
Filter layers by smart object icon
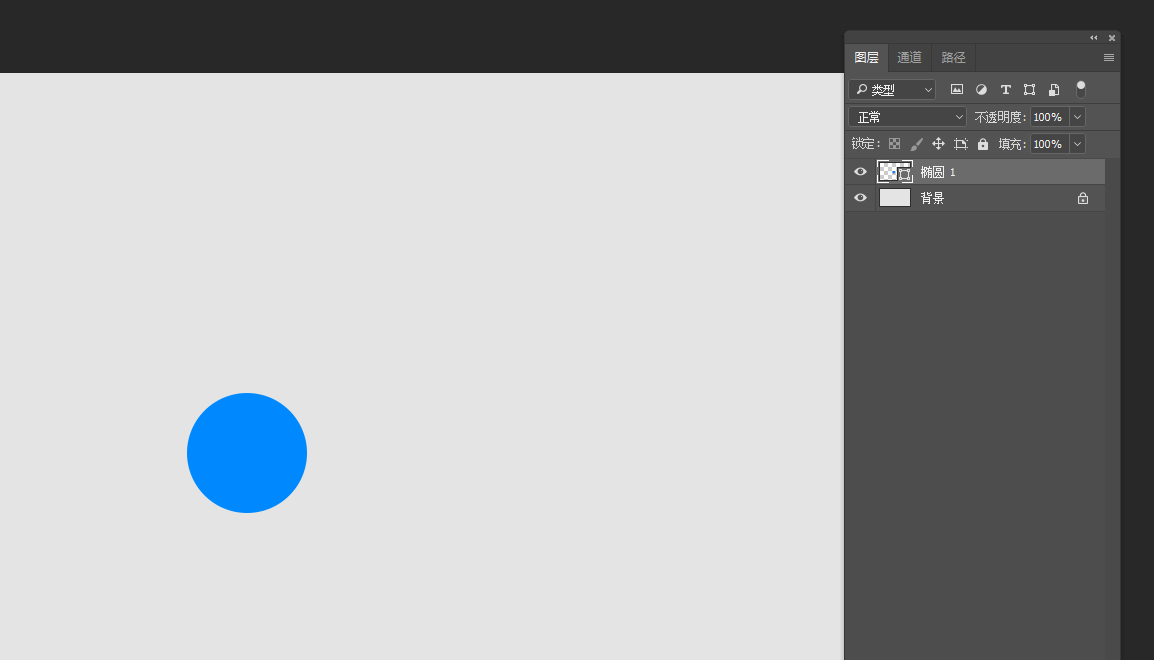(1054, 89)
